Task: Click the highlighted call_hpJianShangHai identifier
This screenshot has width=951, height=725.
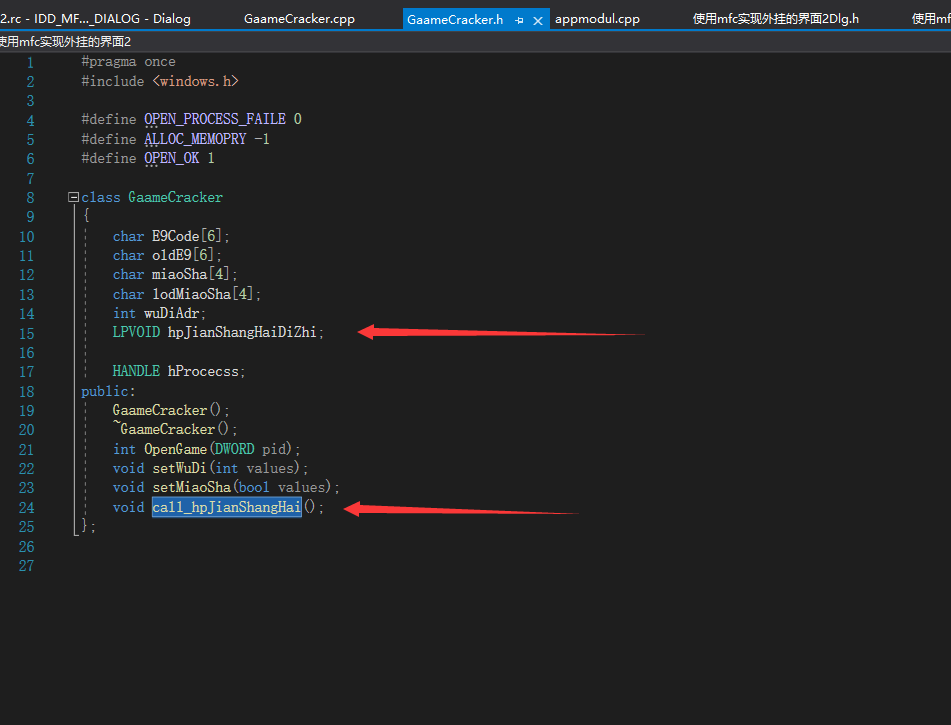Action: coord(226,507)
